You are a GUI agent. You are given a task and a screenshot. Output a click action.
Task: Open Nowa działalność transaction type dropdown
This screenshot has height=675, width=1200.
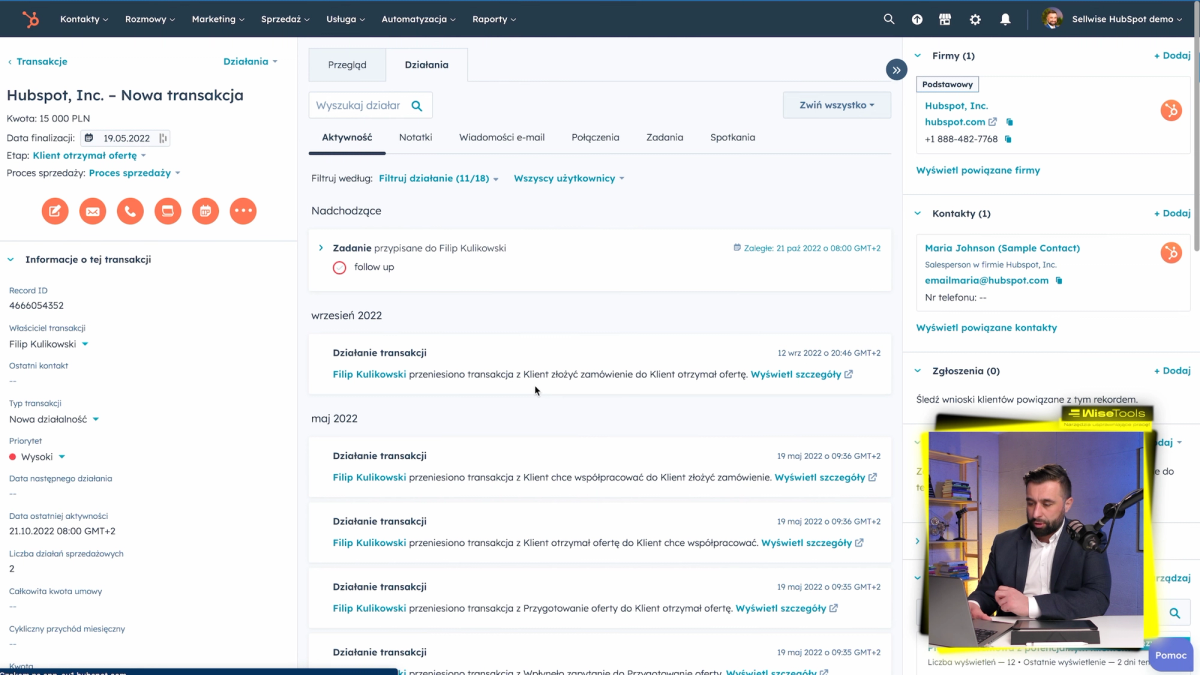[54, 419]
